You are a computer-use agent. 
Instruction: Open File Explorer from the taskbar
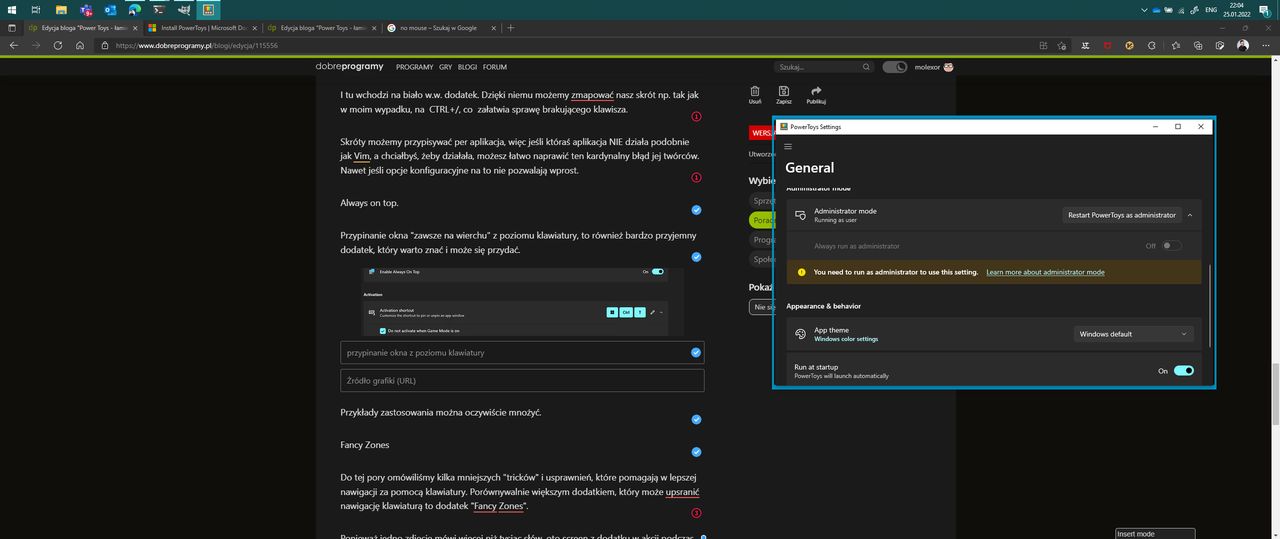pos(61,10)
